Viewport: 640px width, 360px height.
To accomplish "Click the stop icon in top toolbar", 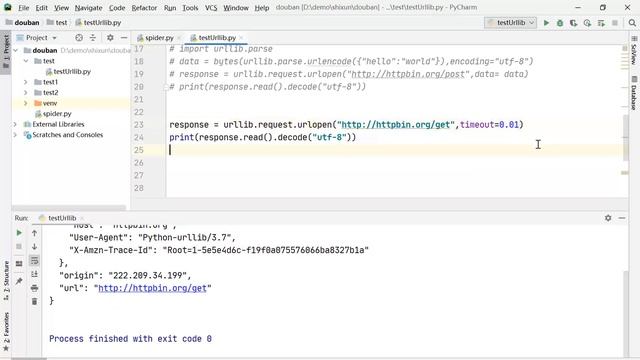I will pyautogui.click(x=615, y=23).
